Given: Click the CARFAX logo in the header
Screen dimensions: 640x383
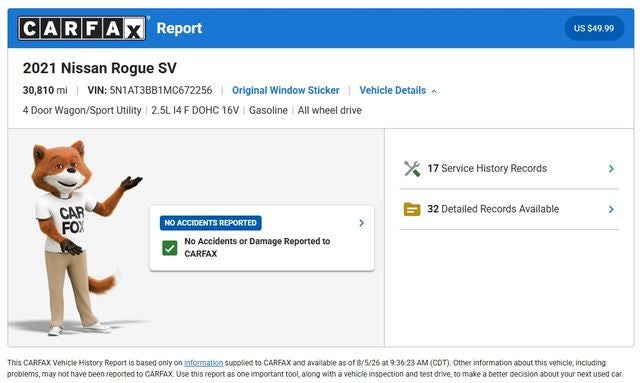Looking at the screenshot, I should [82, 28].
